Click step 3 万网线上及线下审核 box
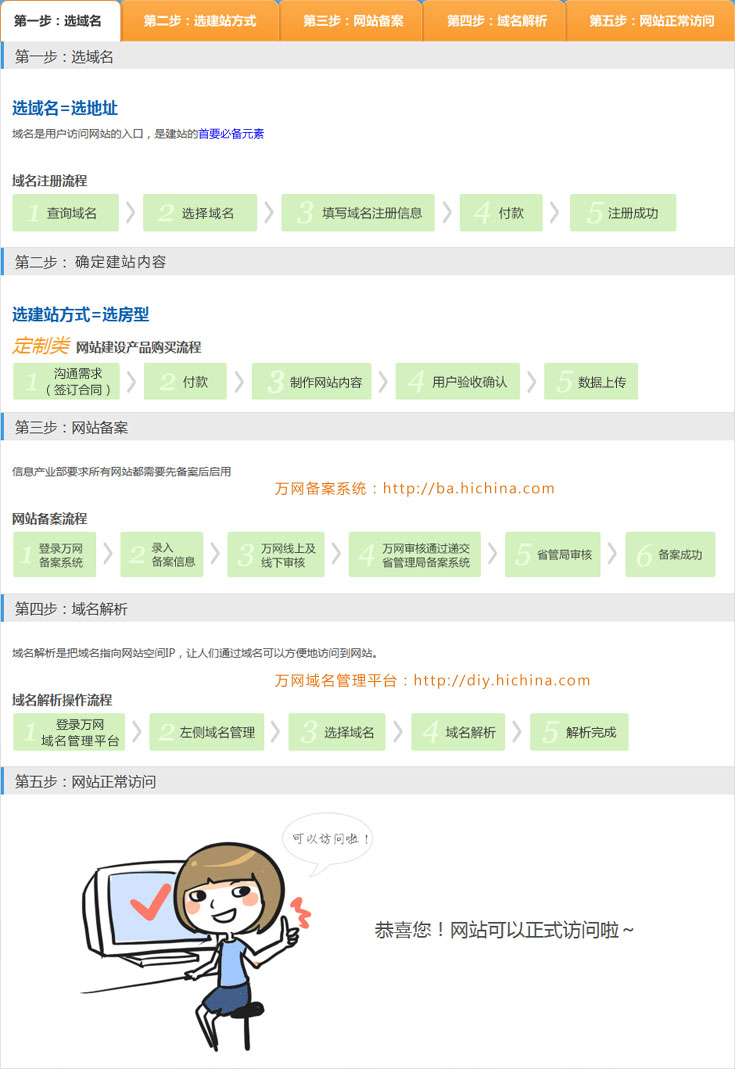 276,555
